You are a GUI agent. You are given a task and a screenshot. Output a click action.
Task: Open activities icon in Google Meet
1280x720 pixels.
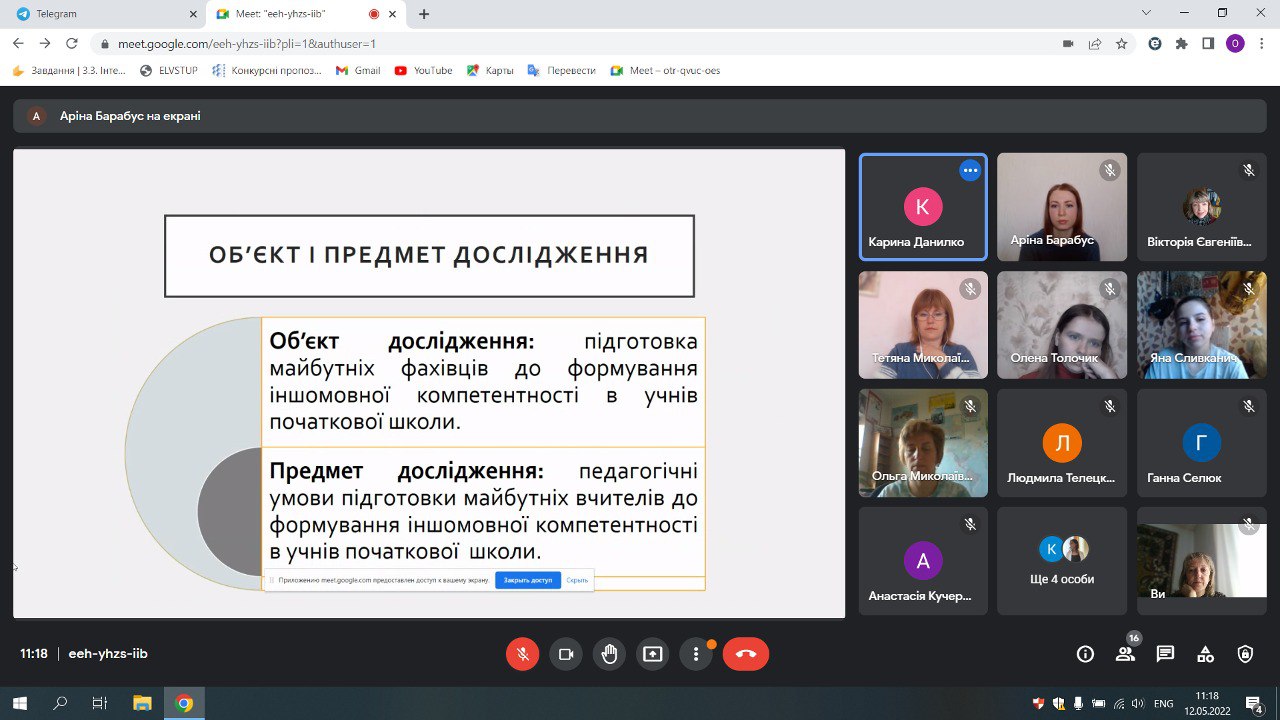(x=1205, y=653)
